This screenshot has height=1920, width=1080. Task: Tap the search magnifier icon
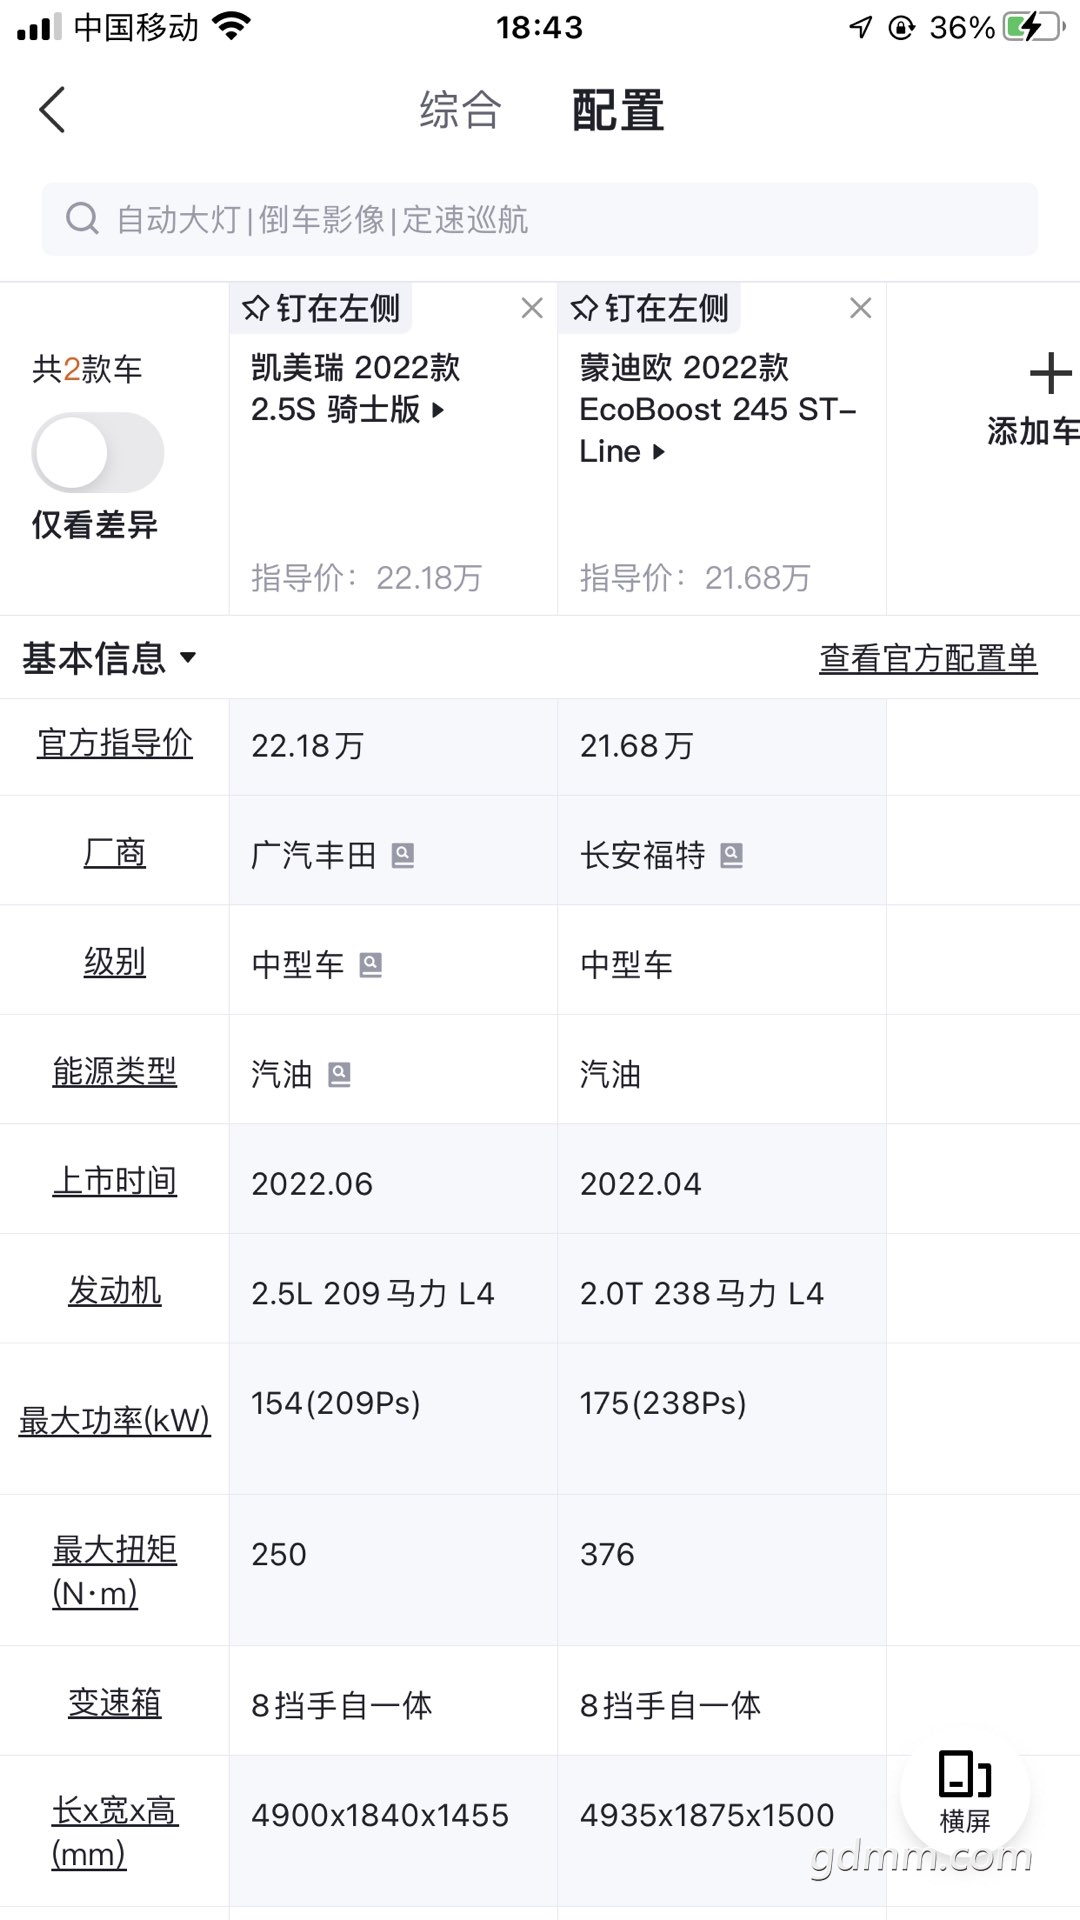(82, 218)
